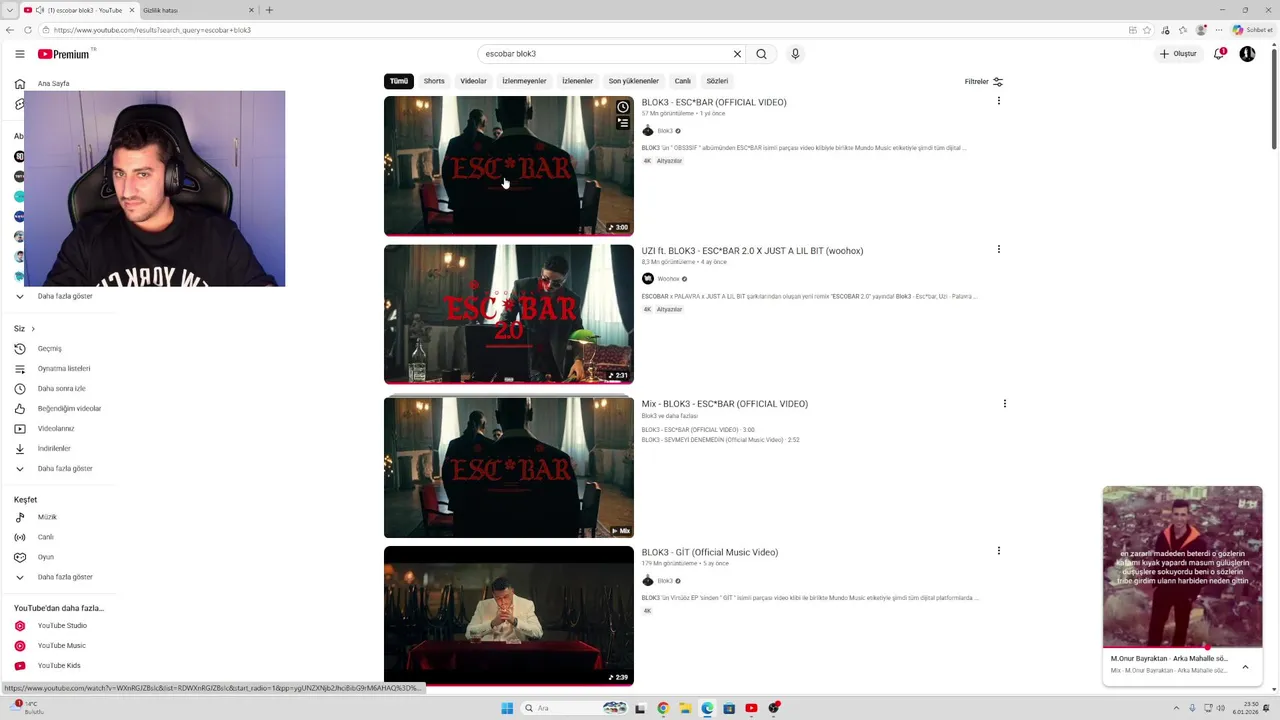1280x720 pixels.
Task: Select the Son yüklenenler filter chip
Action: (x=634, y=81)
